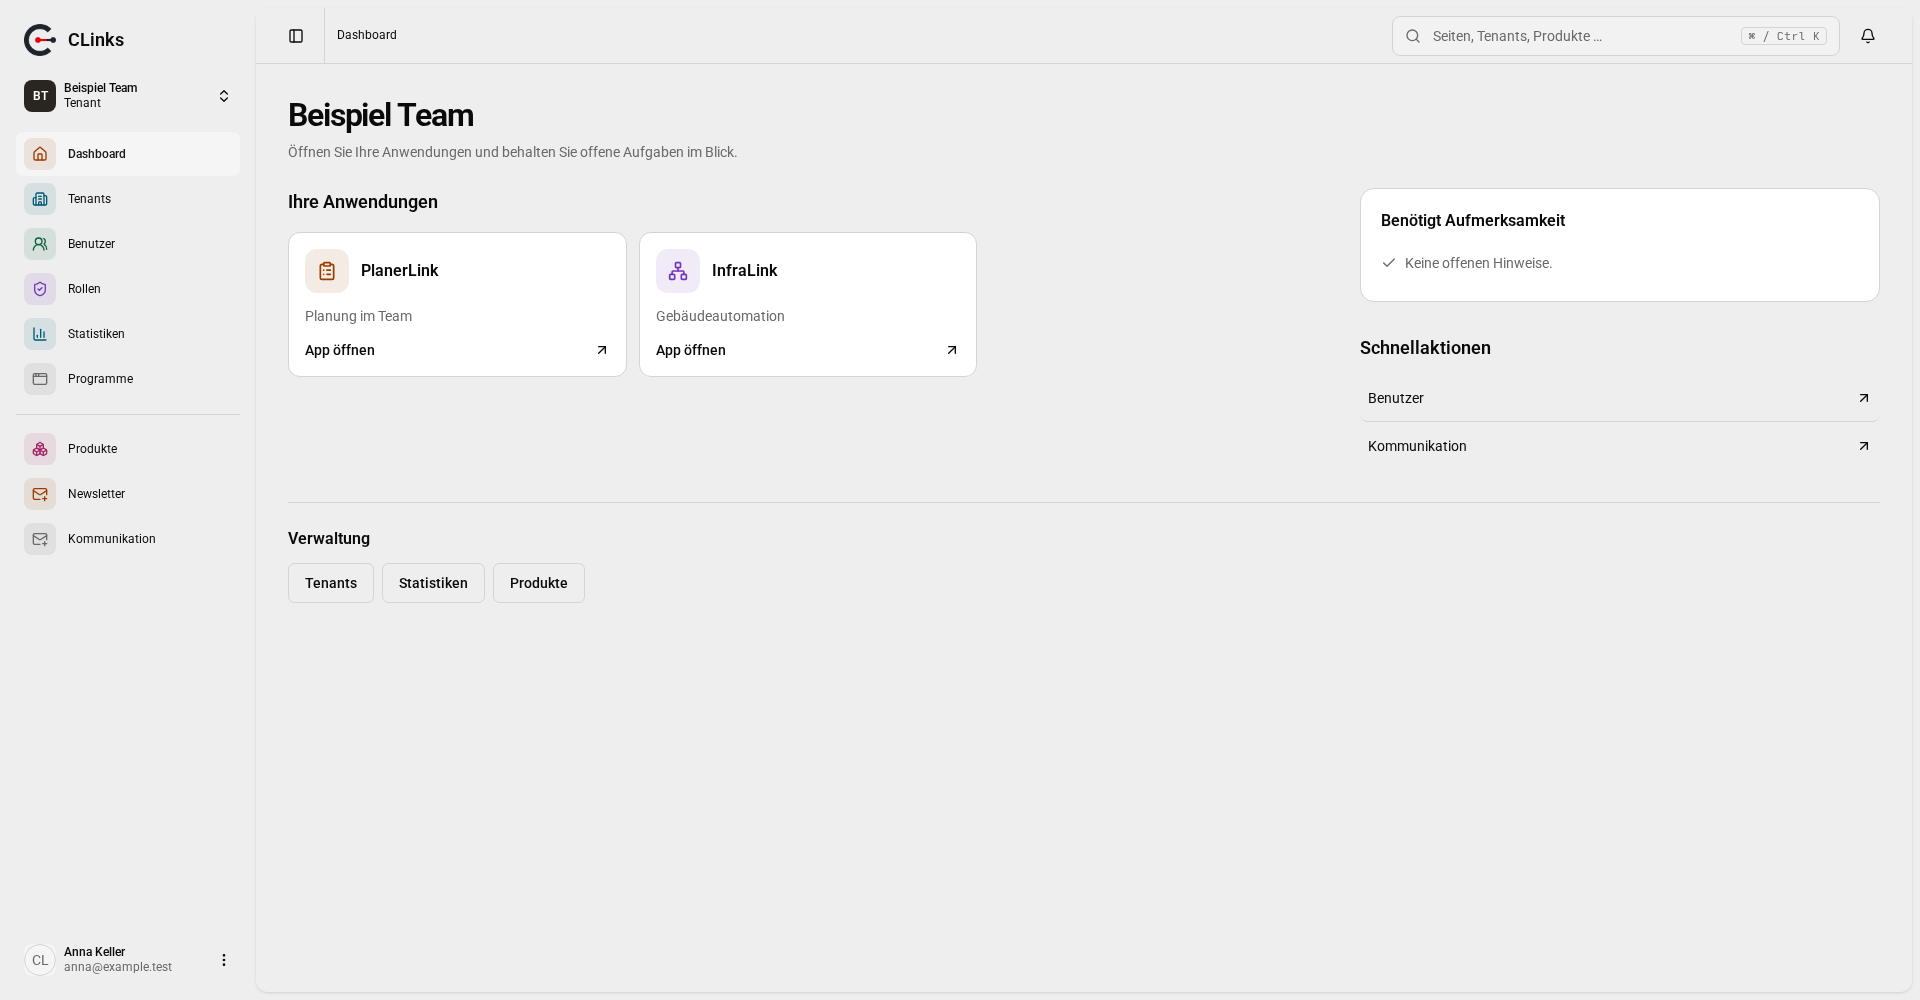Open Benutzer quick action

(1619, 398)
